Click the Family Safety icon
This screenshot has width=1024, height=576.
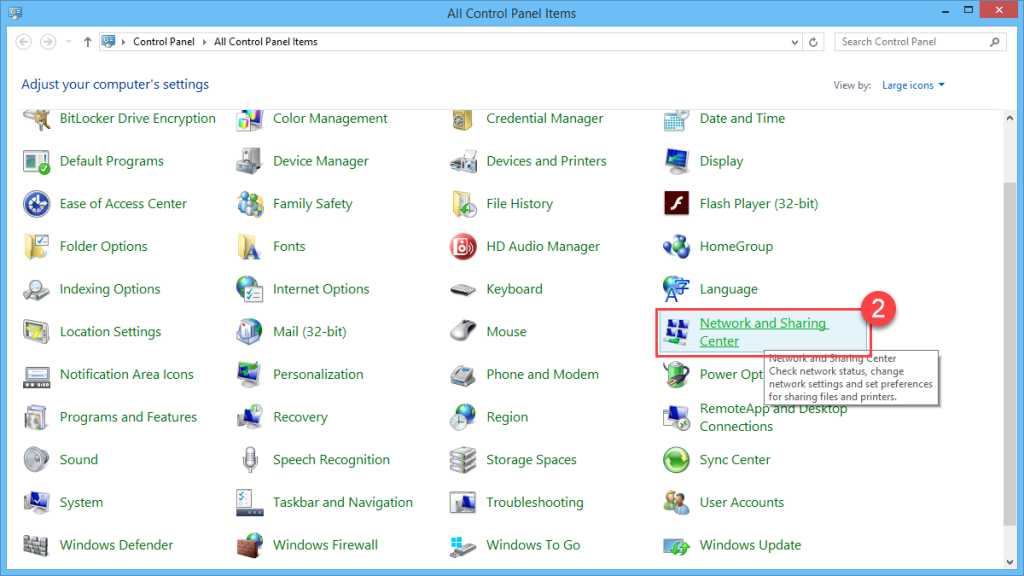point(249,204)
